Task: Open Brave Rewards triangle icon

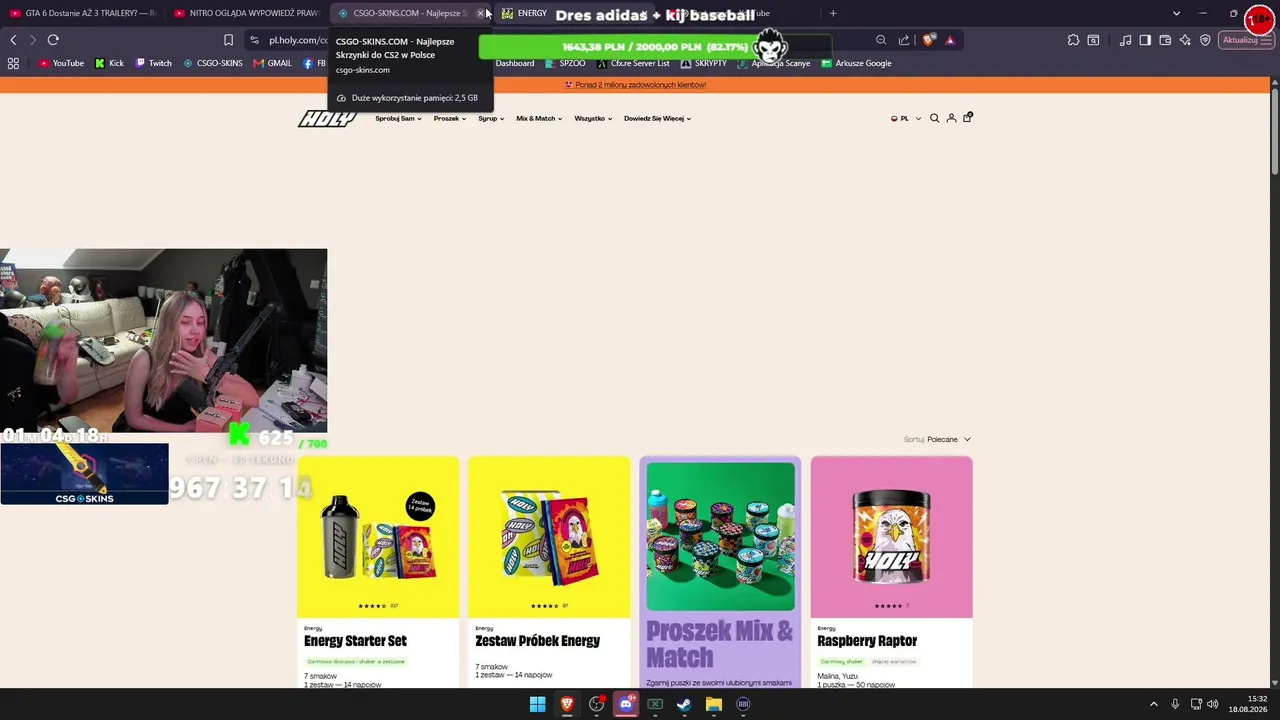Action: tap(950, 40)
